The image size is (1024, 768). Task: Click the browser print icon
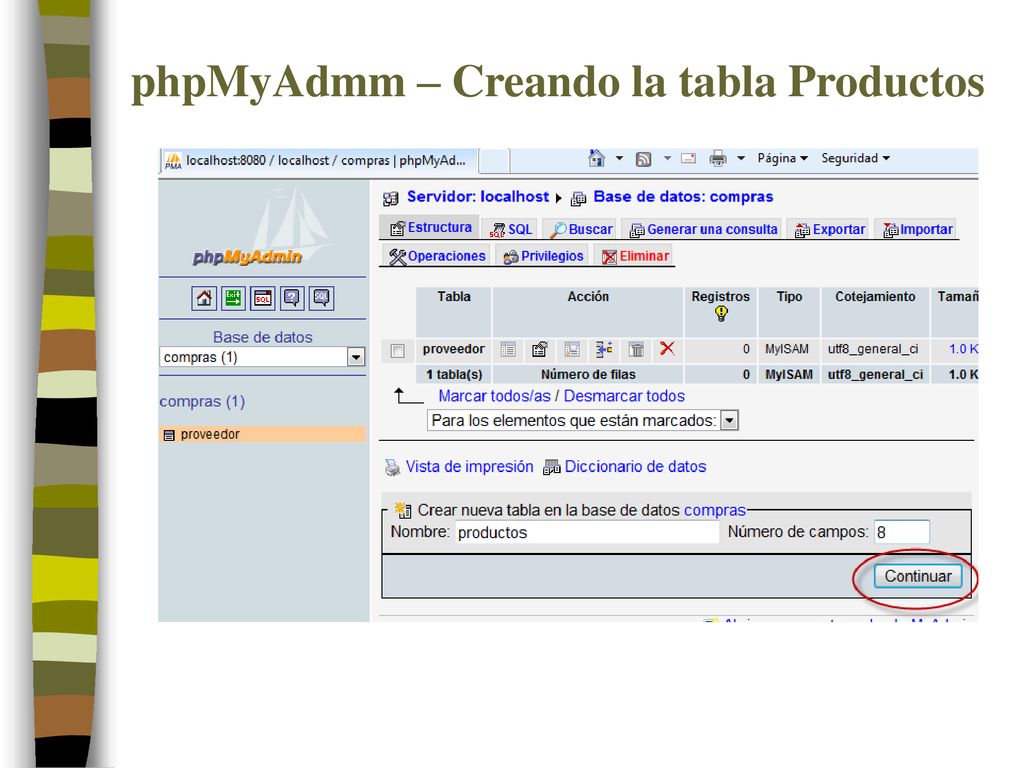[x=718, y=158]
